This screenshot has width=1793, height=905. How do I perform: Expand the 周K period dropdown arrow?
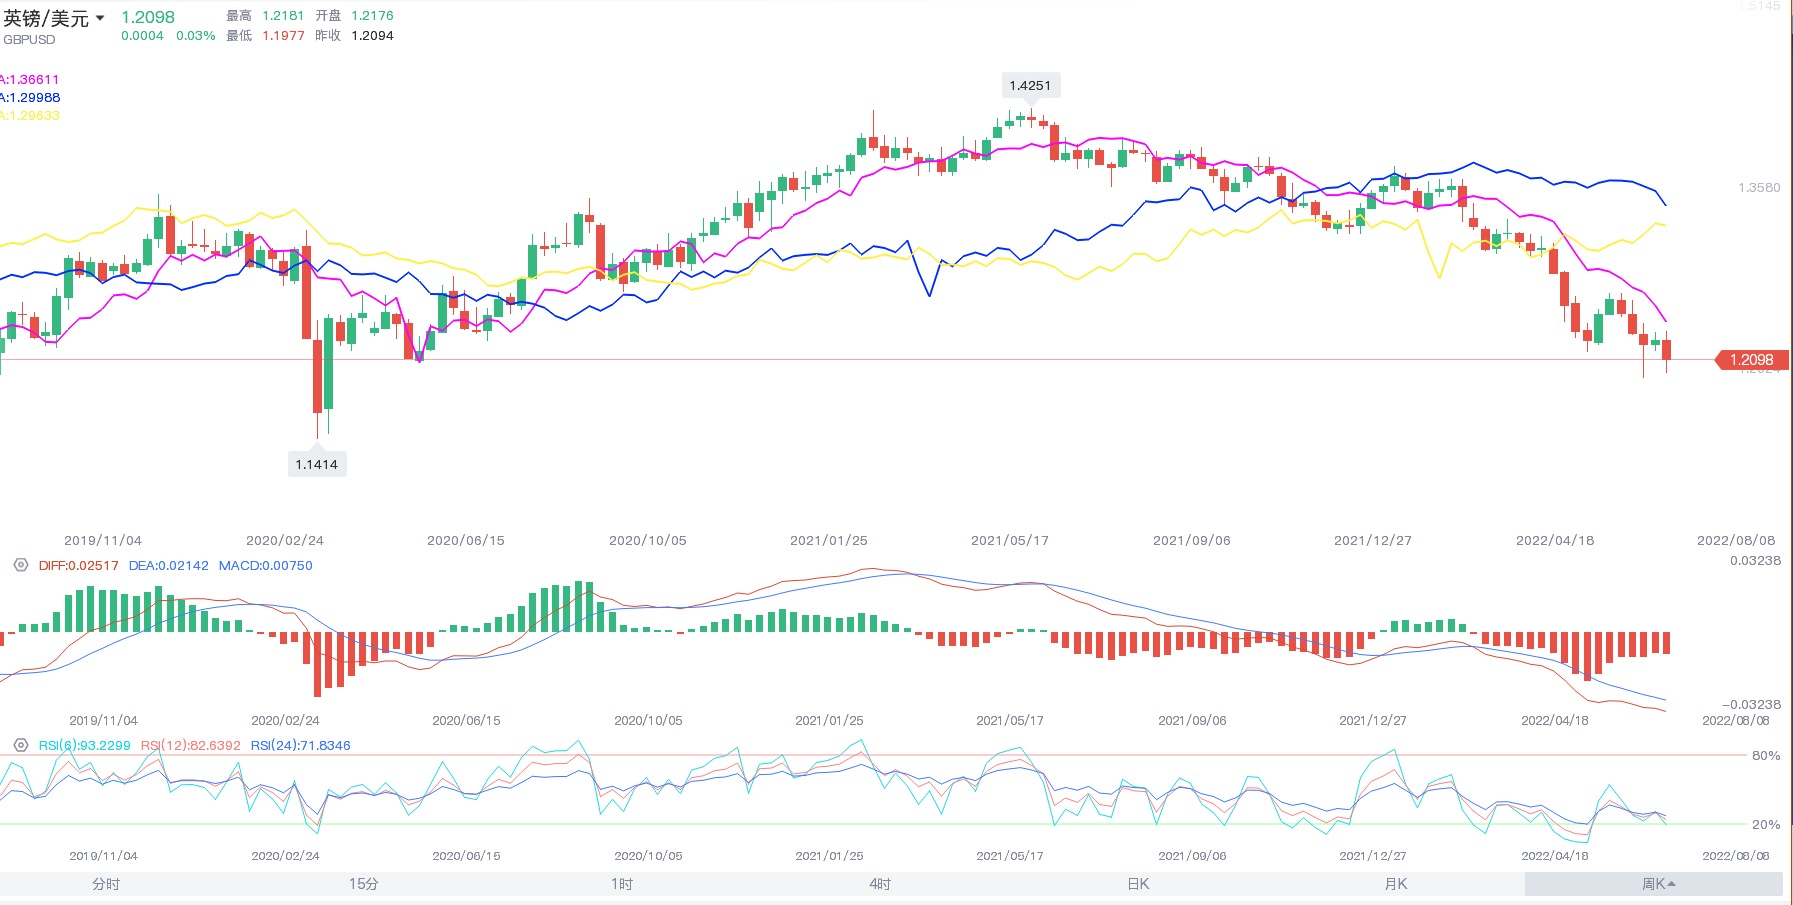tap(1672, 884)
